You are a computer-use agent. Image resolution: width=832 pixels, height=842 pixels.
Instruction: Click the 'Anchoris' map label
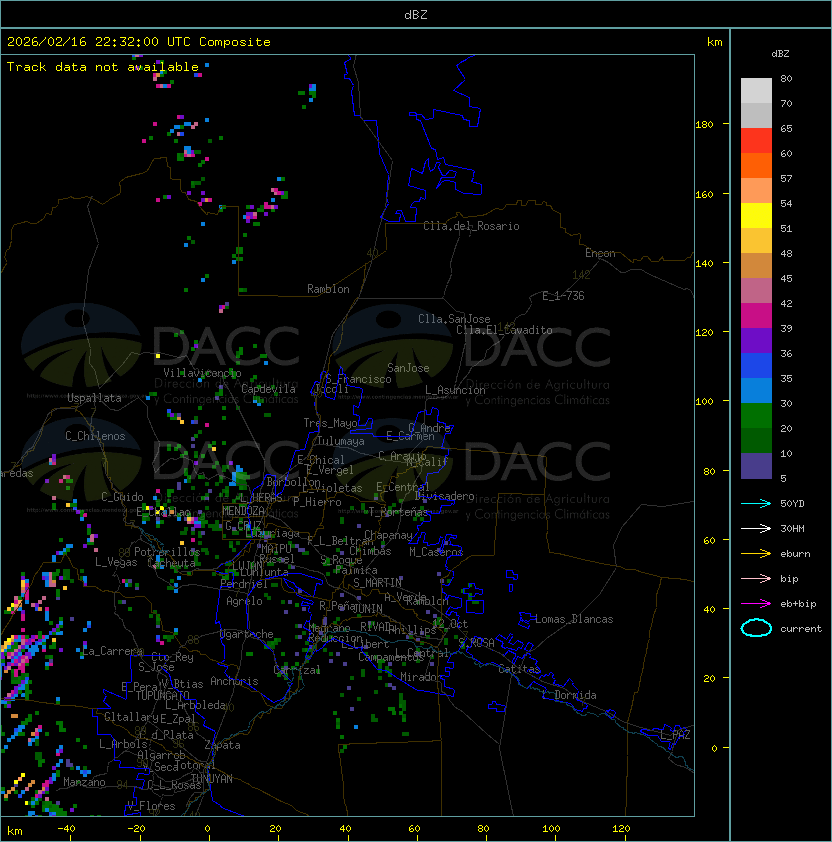tap(234, 681)
